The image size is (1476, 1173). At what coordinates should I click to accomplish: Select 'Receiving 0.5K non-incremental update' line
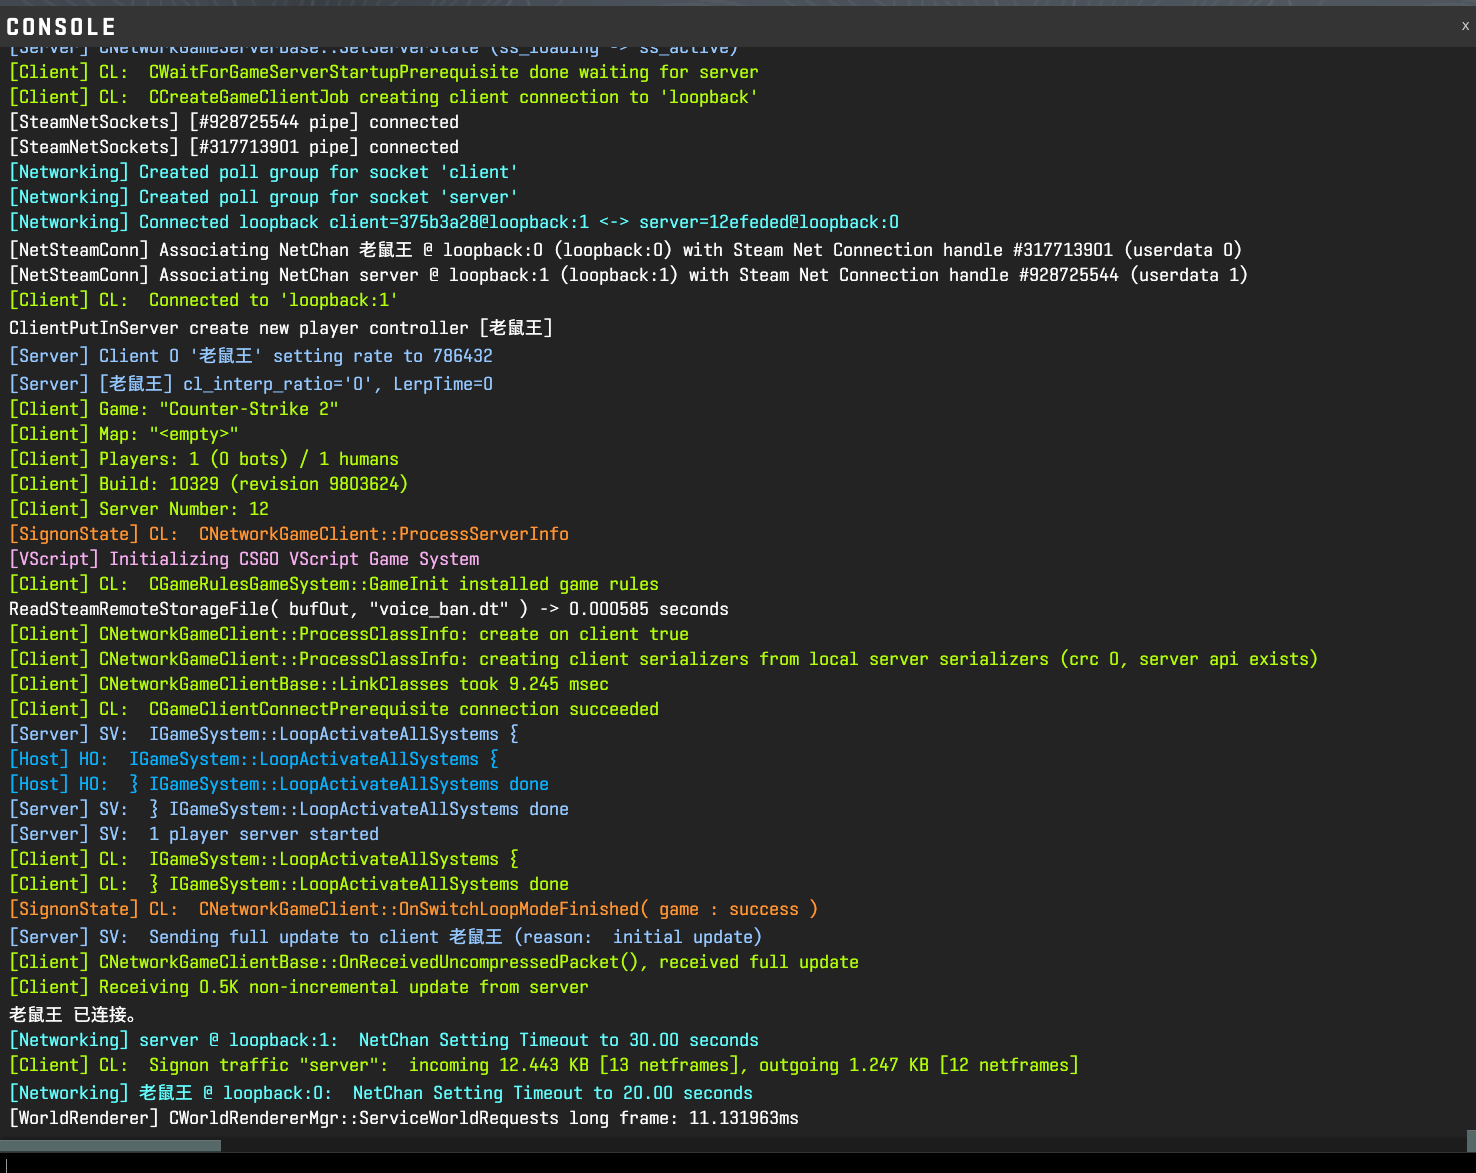coord(299,987)
